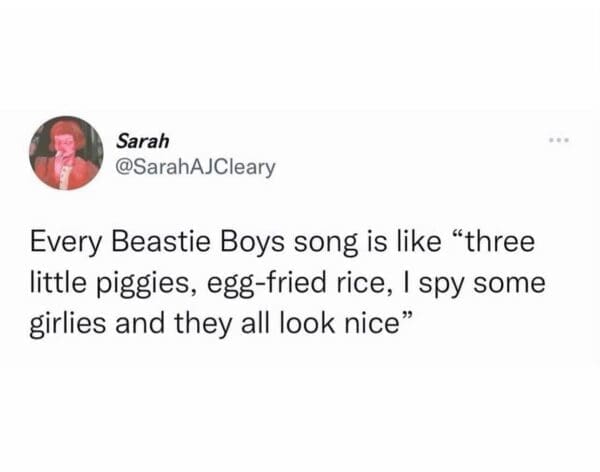Click the word "little" in the tweet
Image resolution: width=600 pixels, height=472 pixels.
(x=55, y=285)
